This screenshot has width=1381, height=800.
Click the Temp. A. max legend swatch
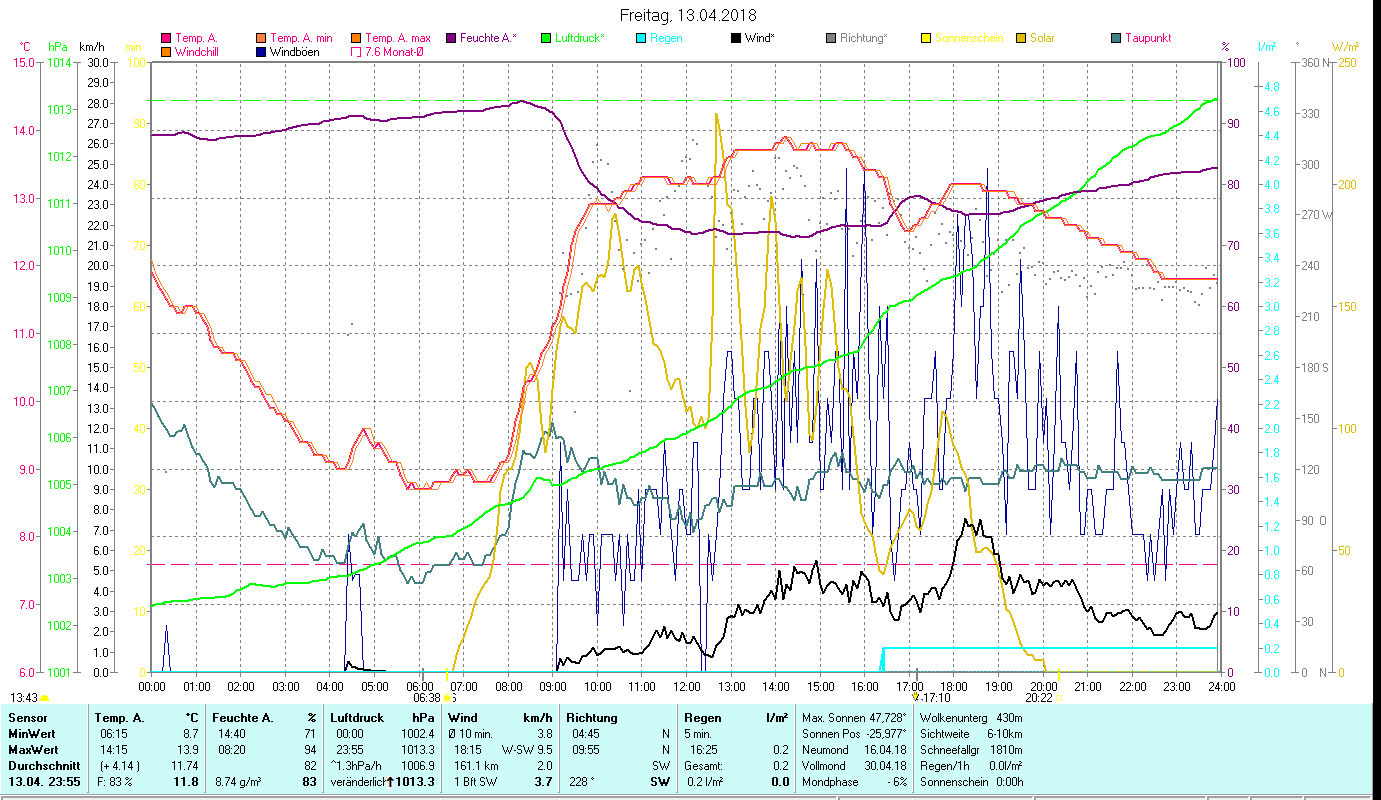[355, 39]
